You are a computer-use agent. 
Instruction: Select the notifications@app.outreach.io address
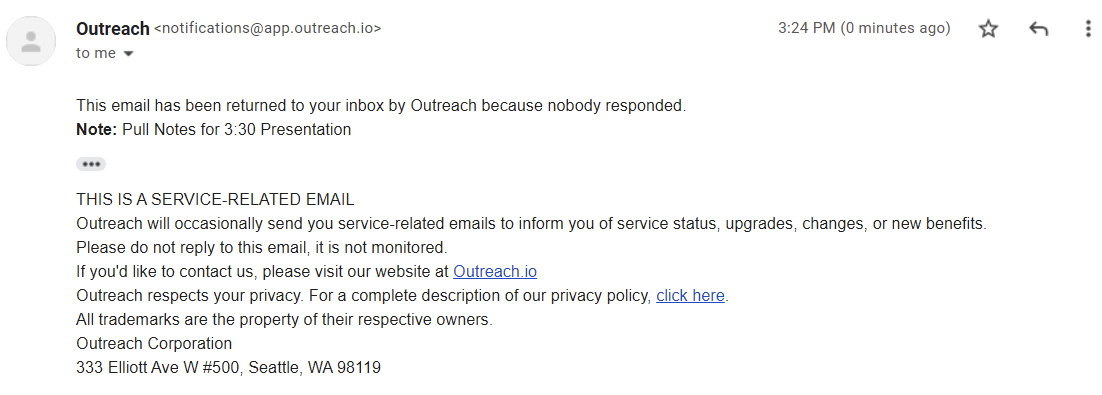[x=267, y=29]
